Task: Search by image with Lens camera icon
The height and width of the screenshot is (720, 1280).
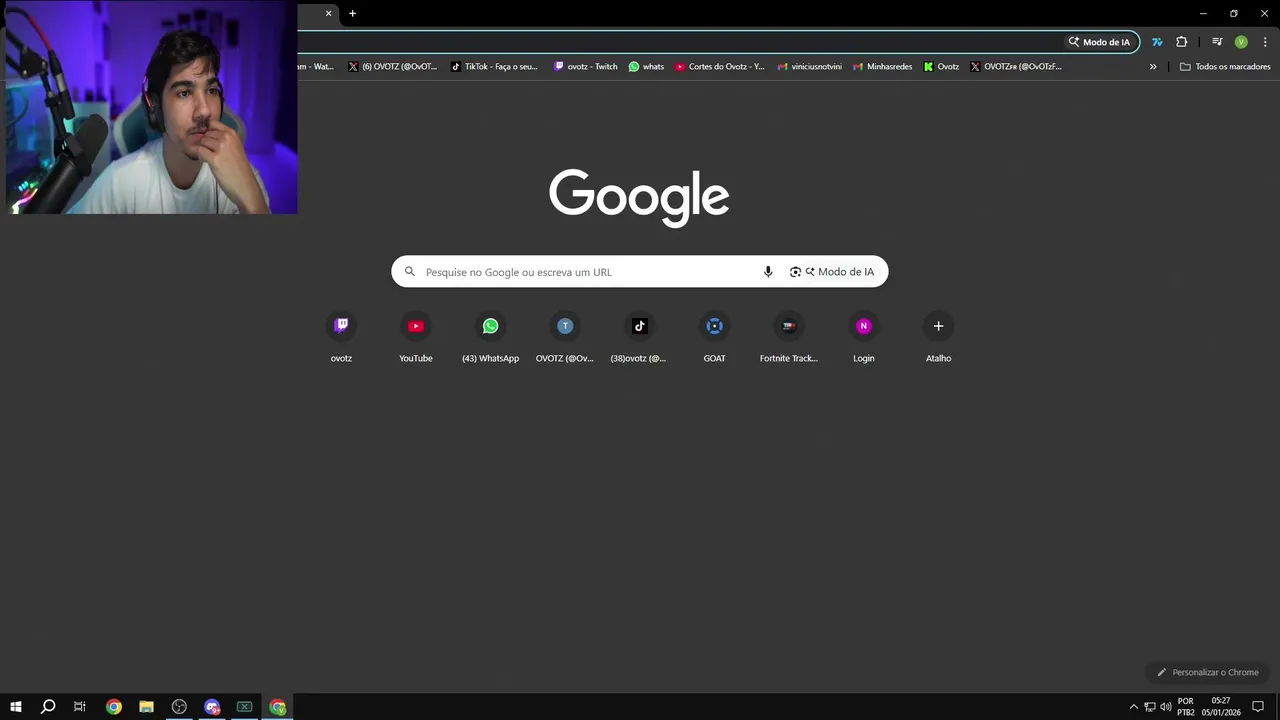Action: 795,272
